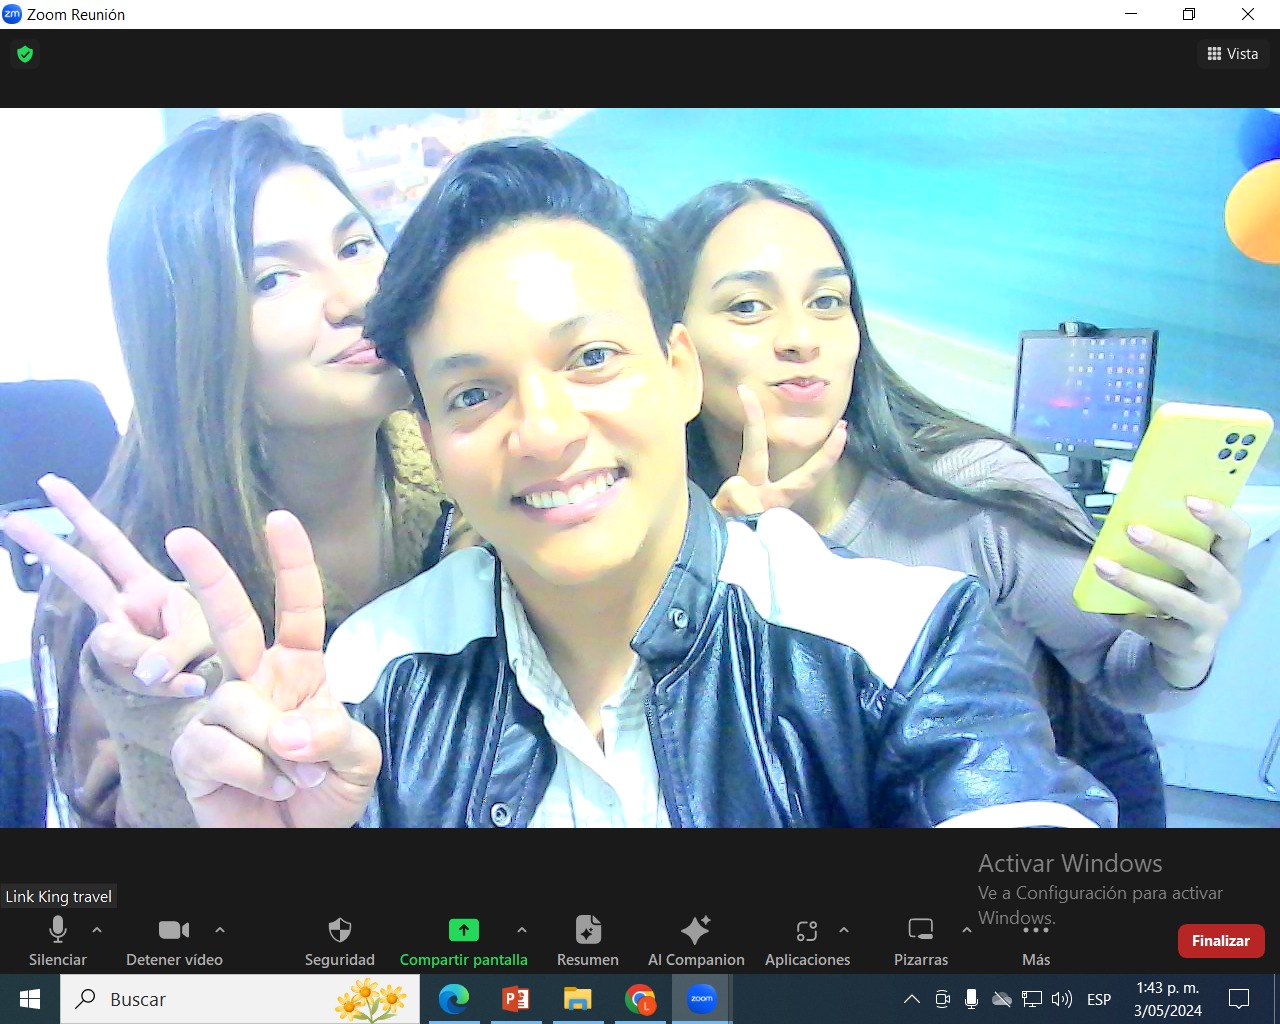Expand video options arrow beside Detener vídeo

[x=220, y=930]
